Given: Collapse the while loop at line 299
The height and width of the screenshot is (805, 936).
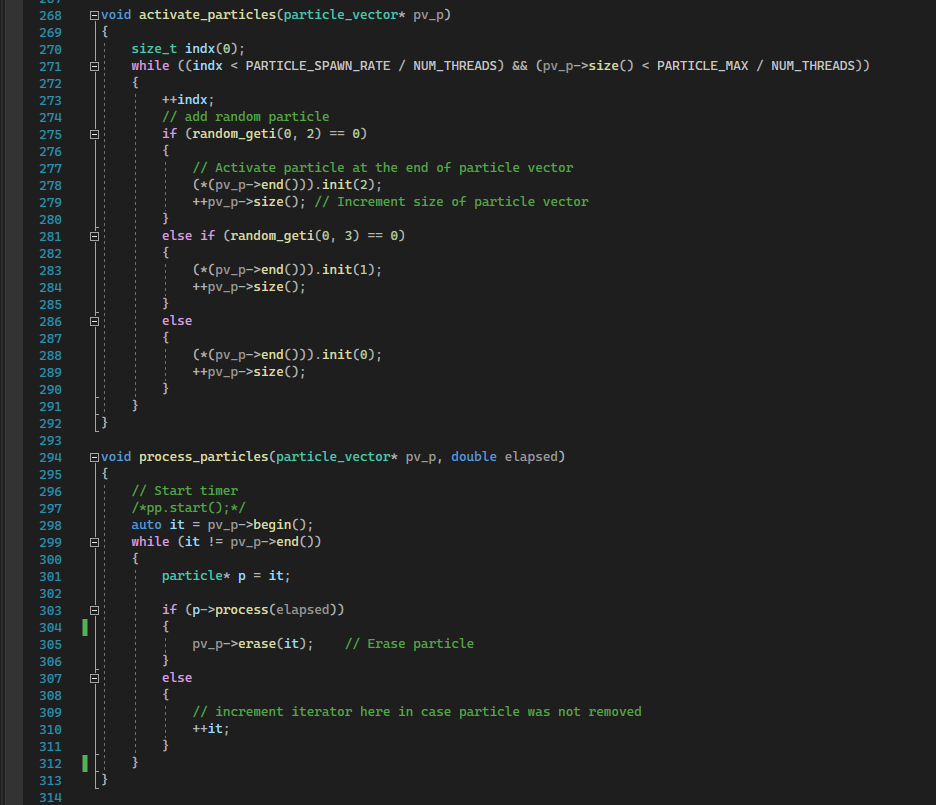Looking at the screenshot, I should point(94,542).
